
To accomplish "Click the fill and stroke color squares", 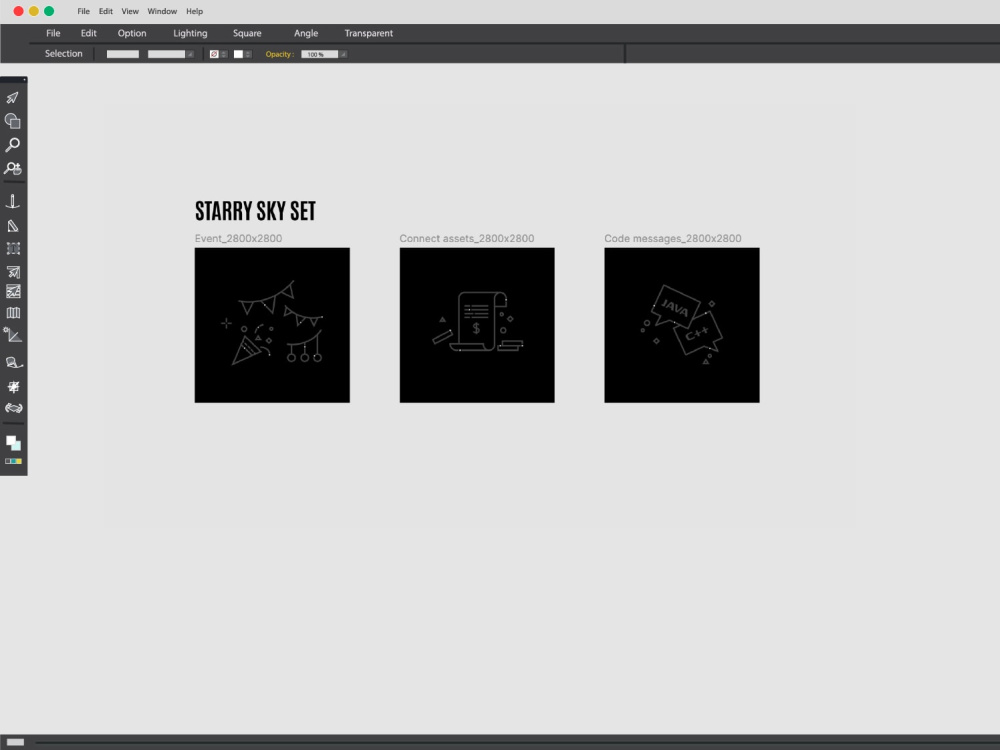I will [13, 443].
